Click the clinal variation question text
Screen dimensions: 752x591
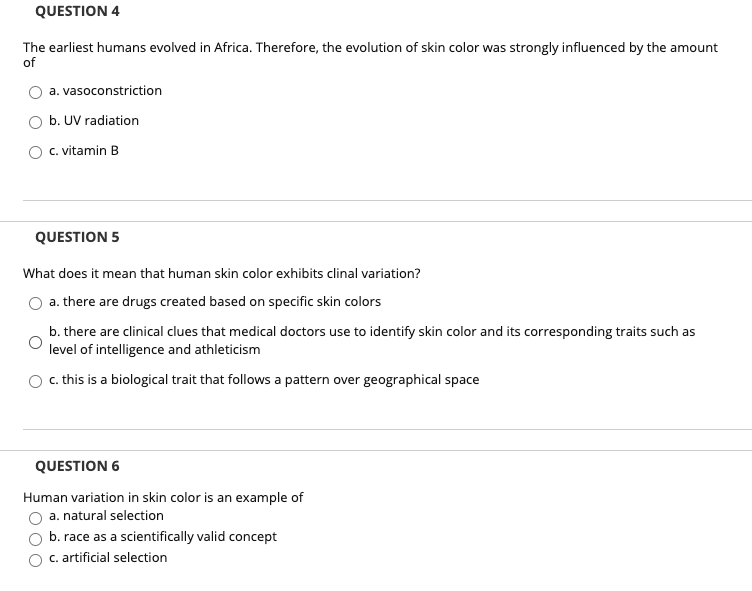(x=222, y=273)
